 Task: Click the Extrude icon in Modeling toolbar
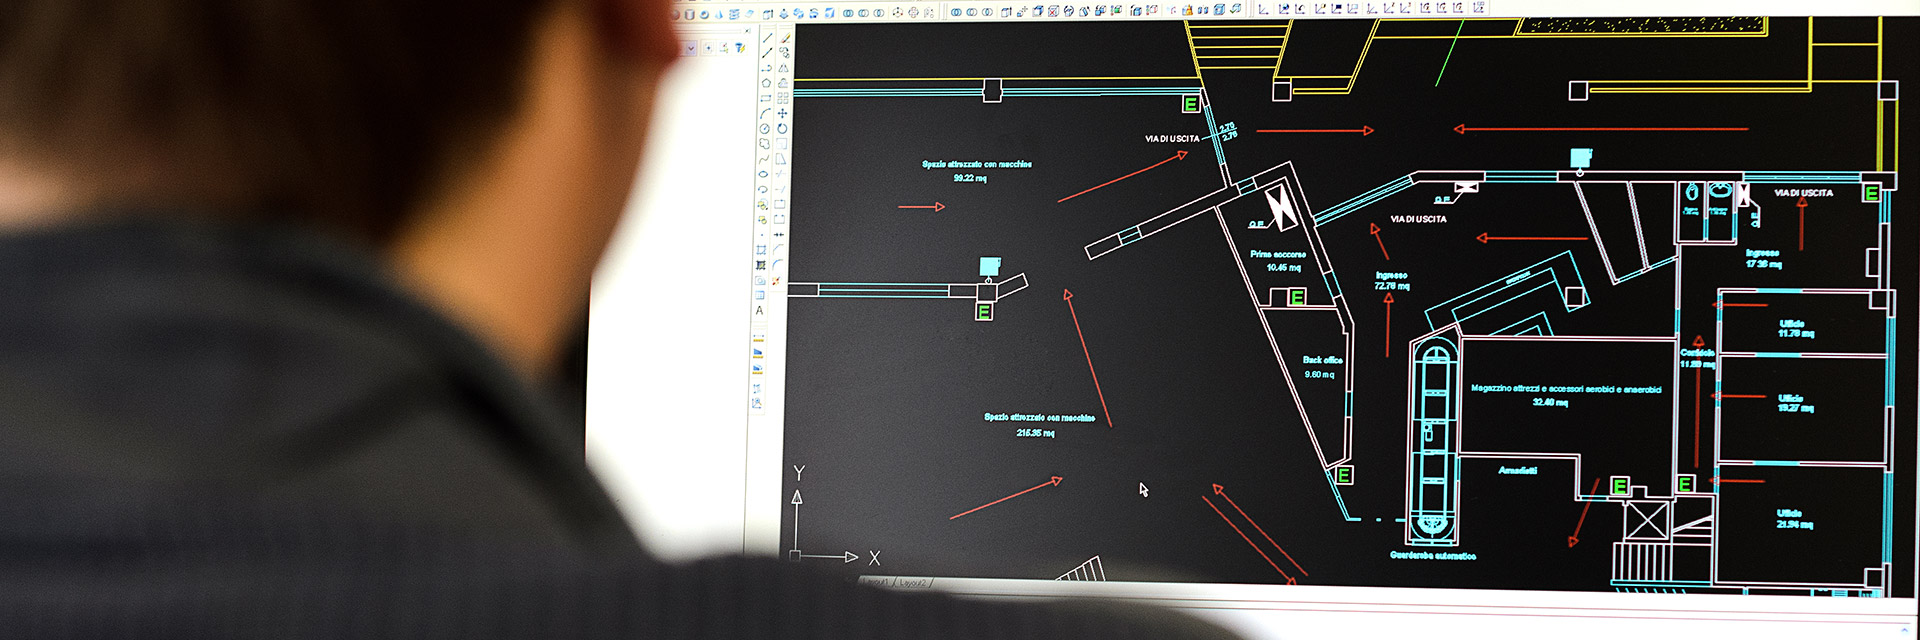pos(768,14)
